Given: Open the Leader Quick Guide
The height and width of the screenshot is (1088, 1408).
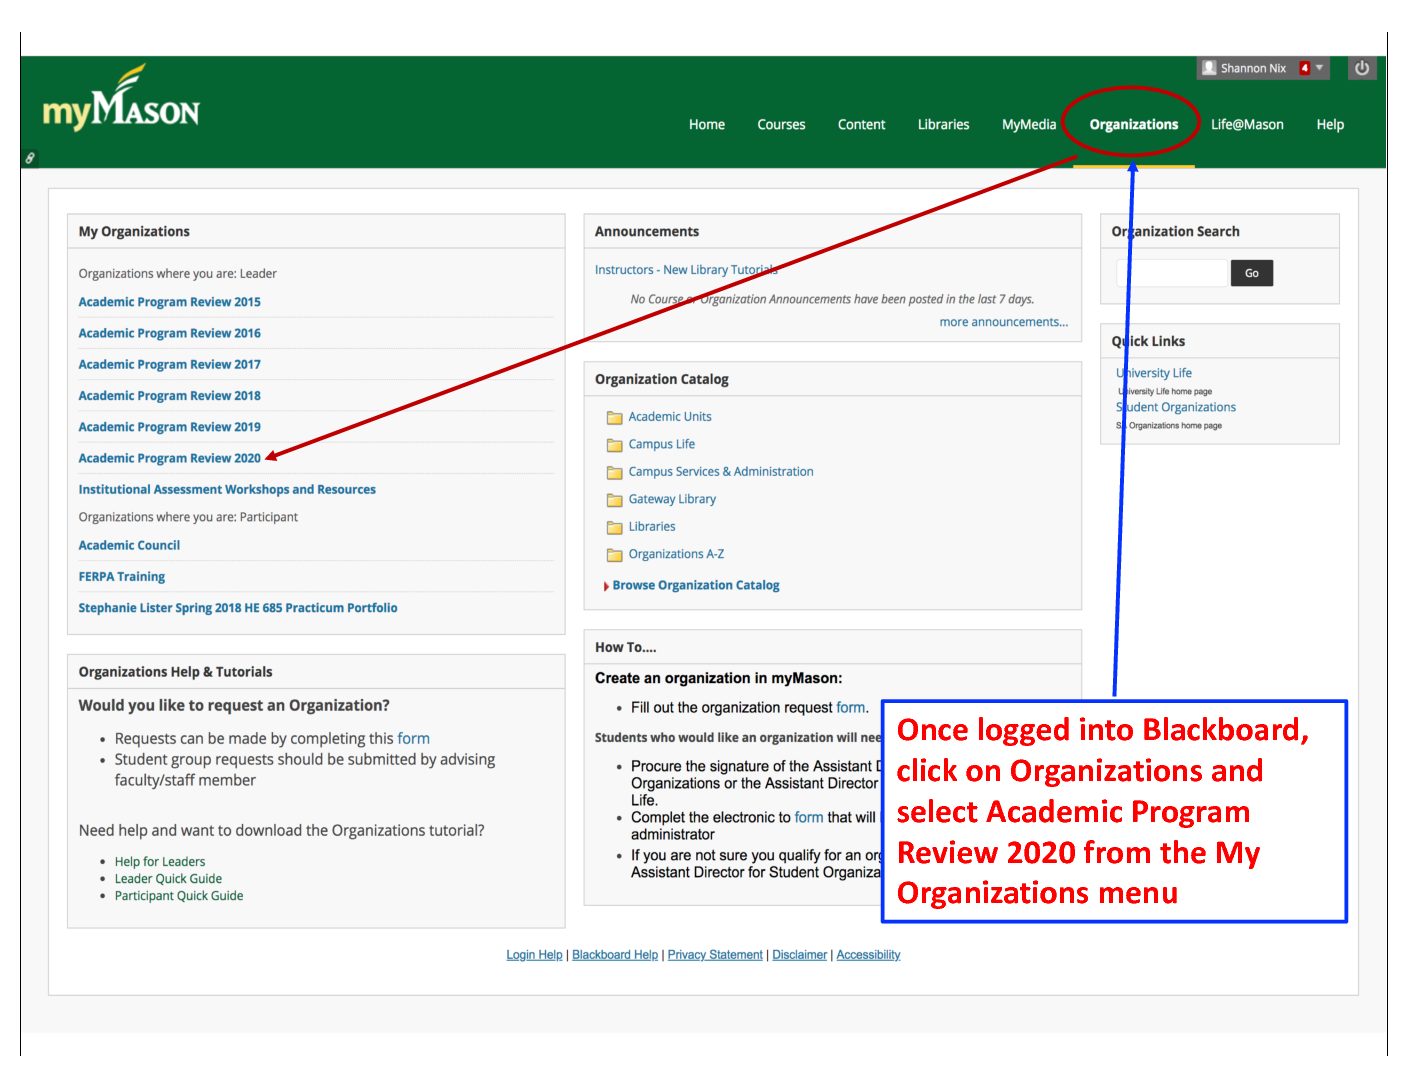Looking at the screenshot, I should pyautogui.click(x=168, y=879).
